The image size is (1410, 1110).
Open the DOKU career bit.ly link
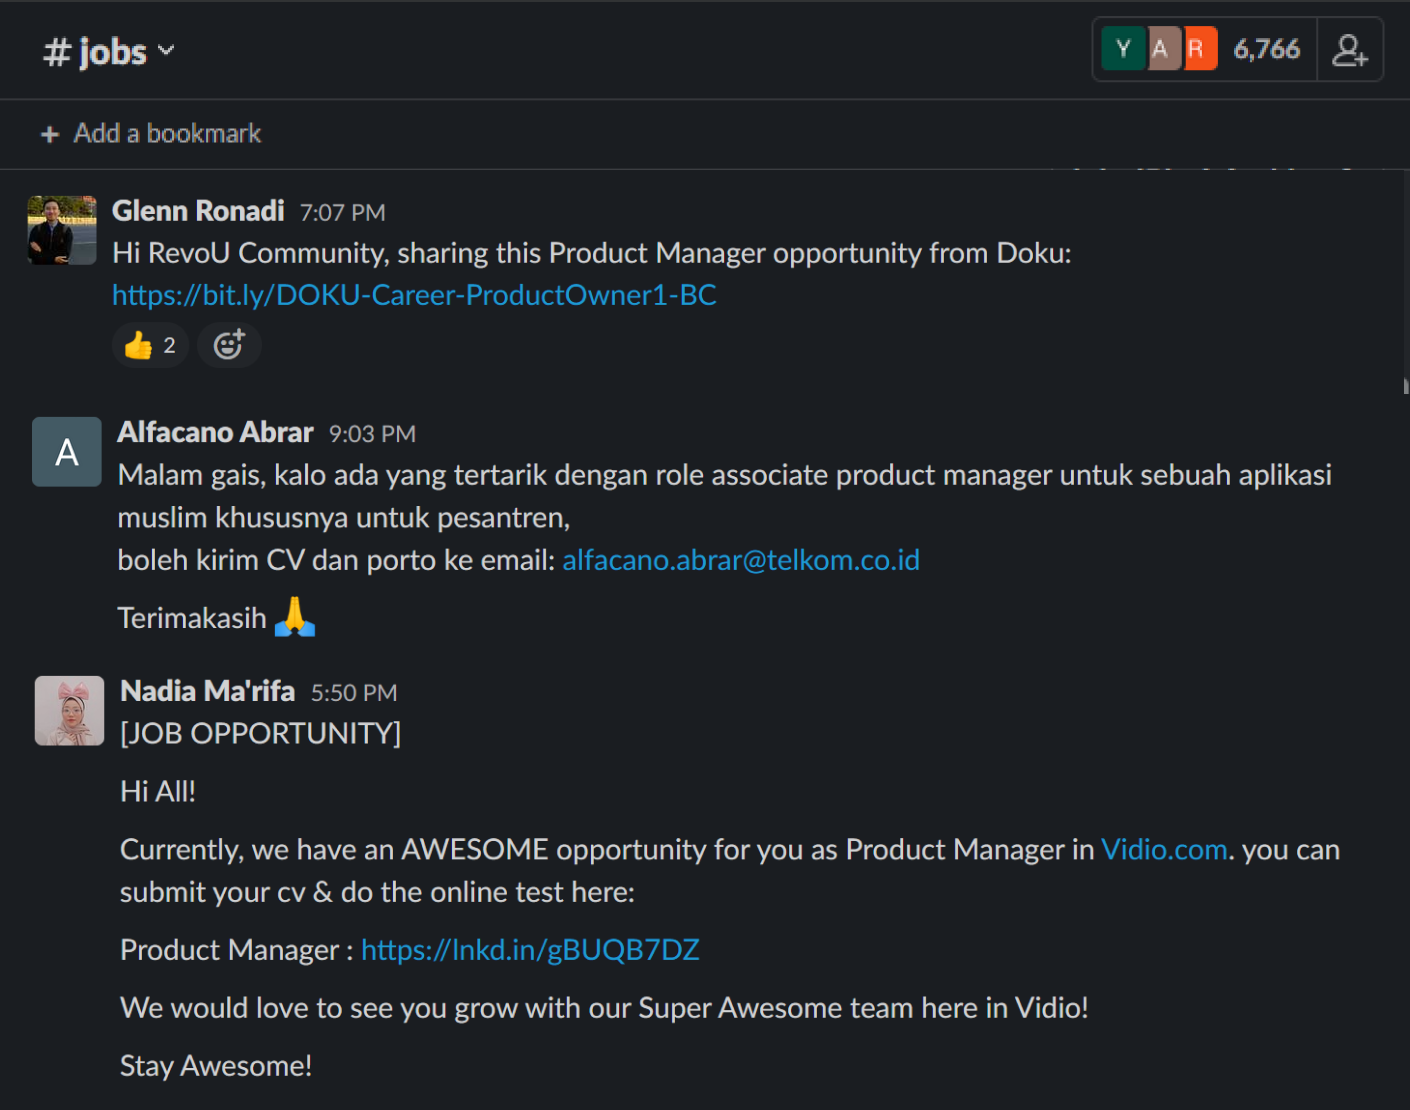tap(414, 295)
